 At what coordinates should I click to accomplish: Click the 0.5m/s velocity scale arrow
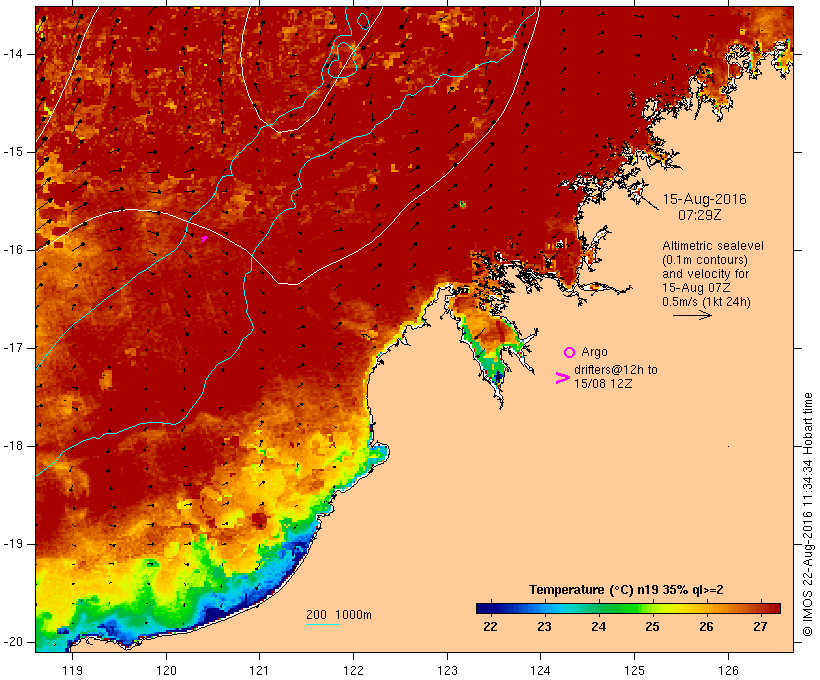(692, 315)
